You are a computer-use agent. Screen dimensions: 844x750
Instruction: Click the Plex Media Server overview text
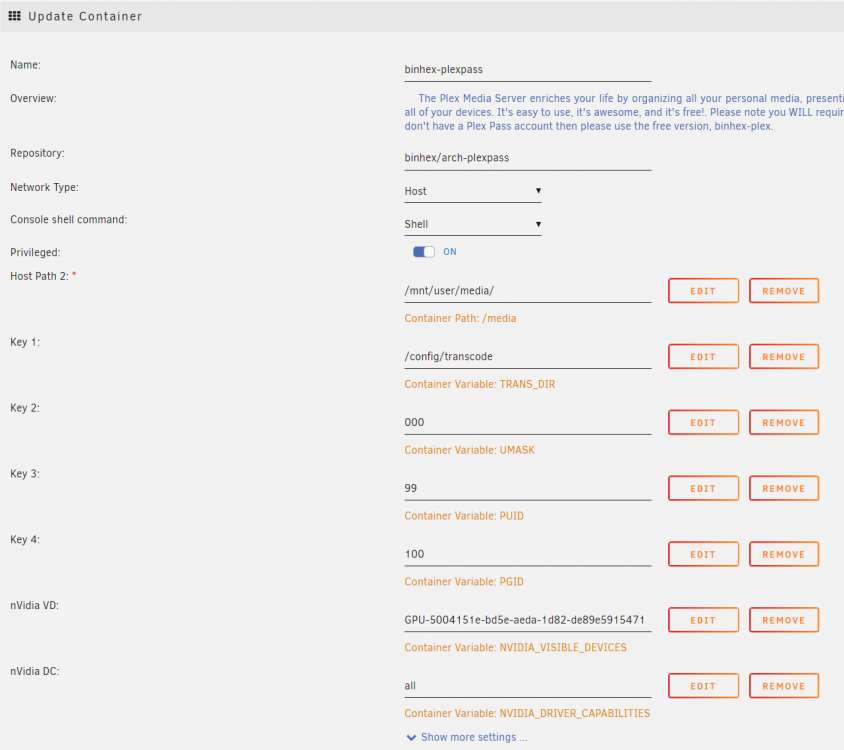pyautogui.click(x=624, y=112)
